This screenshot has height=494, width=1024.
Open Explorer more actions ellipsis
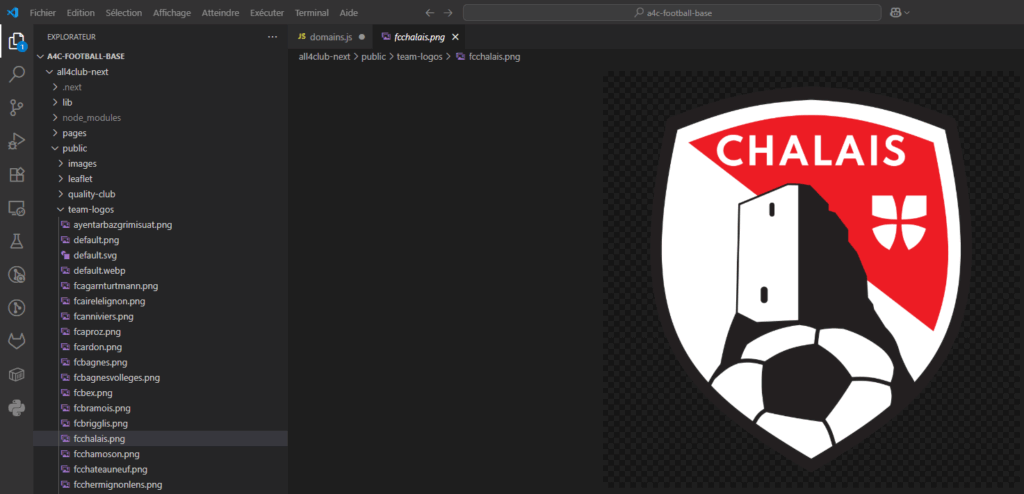pos(272,37)
